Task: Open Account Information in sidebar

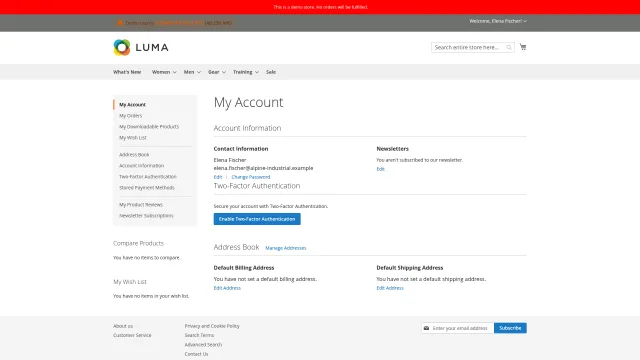Action: click(x=142, y=166)
